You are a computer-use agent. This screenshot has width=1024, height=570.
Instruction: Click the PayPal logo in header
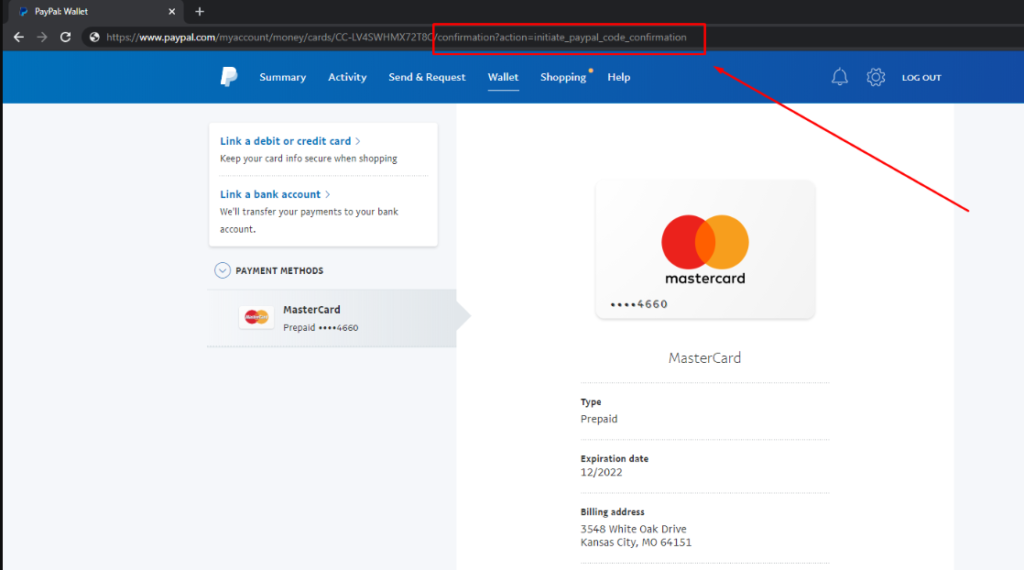(229, 77)
